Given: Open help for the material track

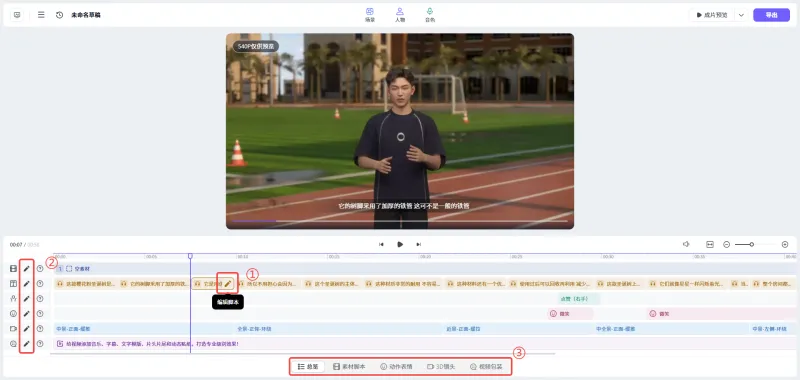Looking at the screenshot, I should pyautogui.click(x=40, y=268).
